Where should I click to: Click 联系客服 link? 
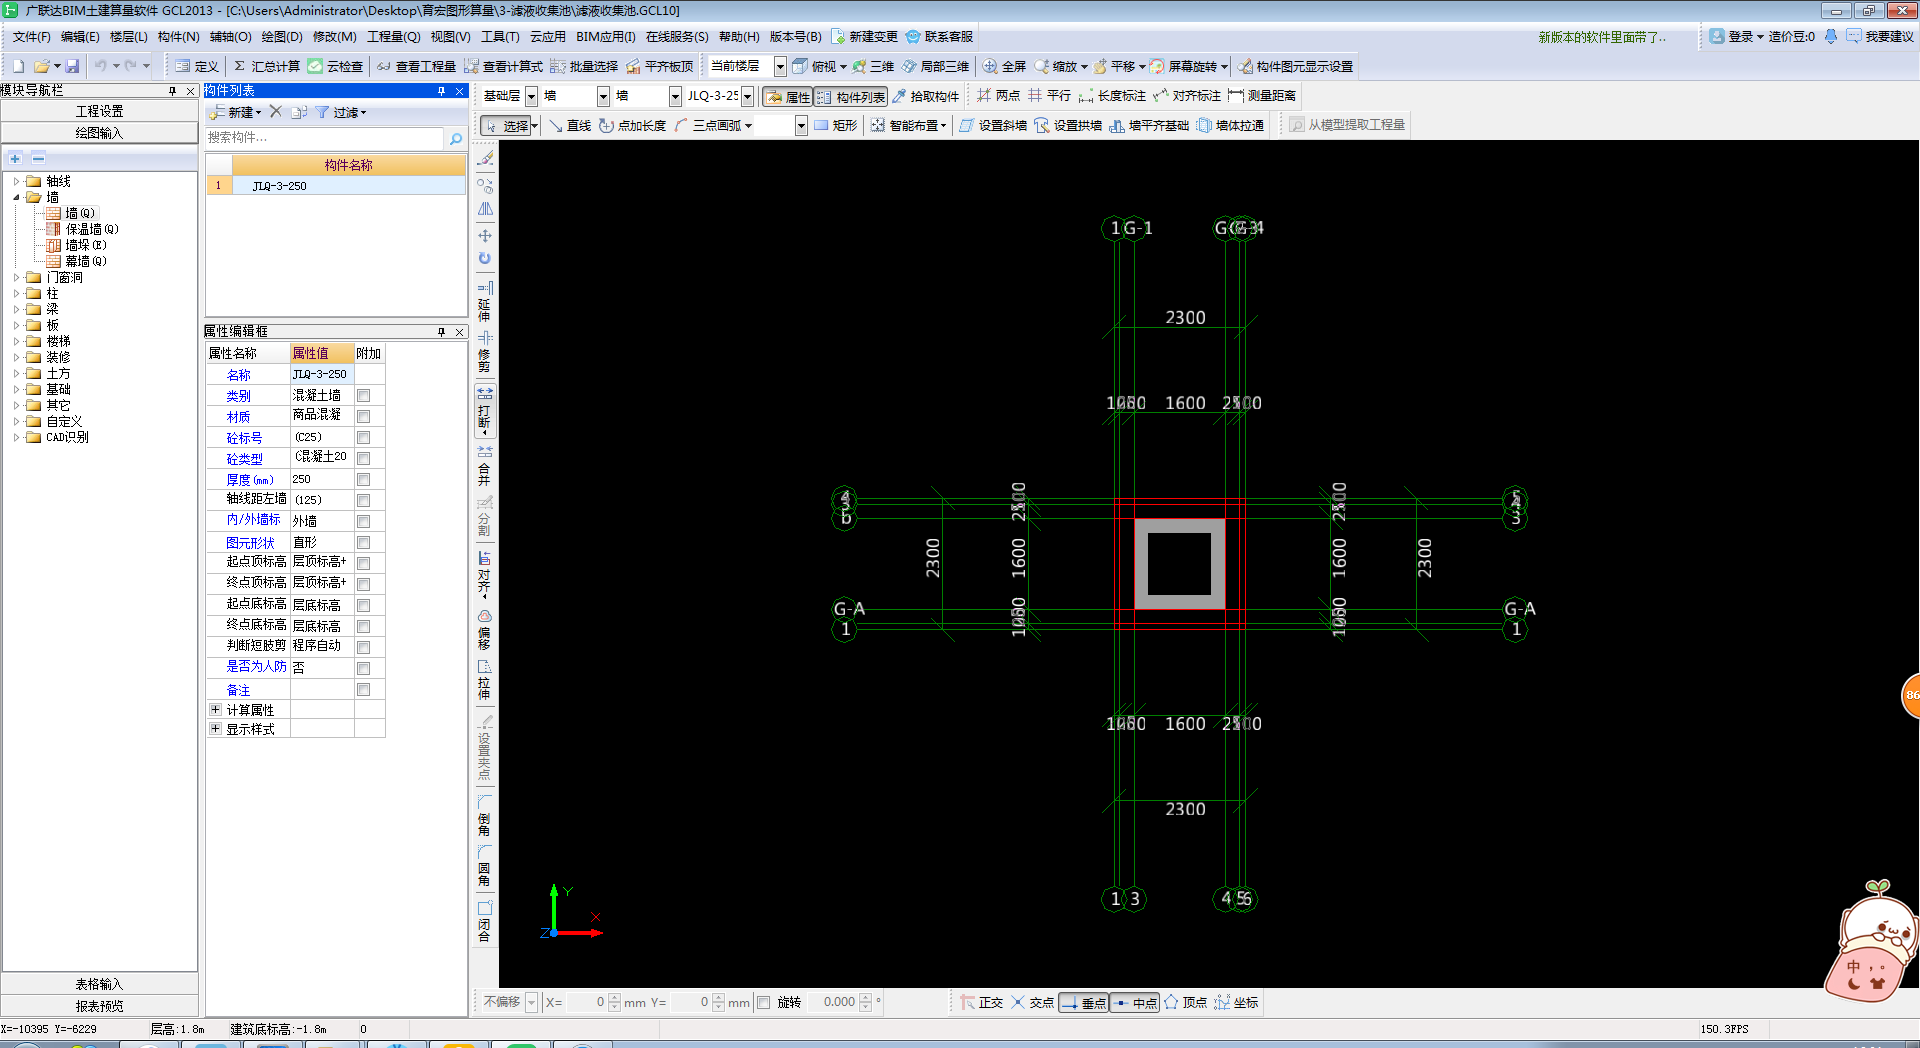940,36
